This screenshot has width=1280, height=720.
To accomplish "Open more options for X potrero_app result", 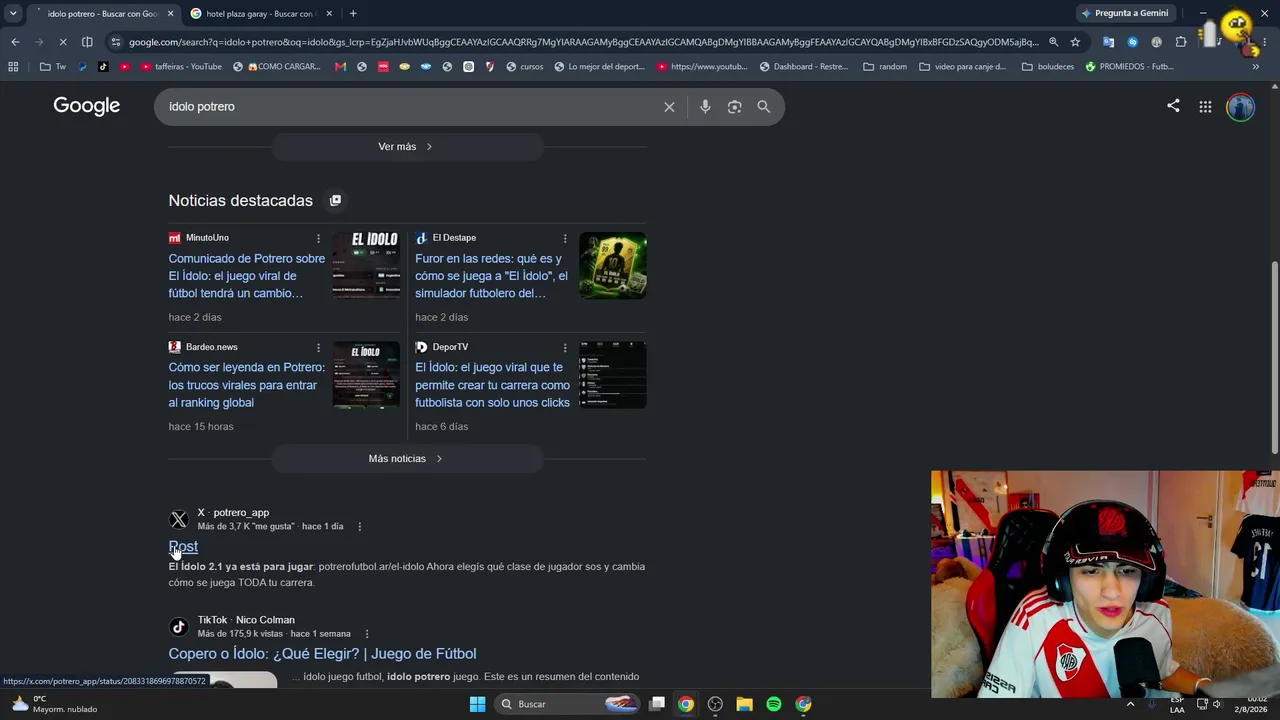I will [x=360, y=527].
